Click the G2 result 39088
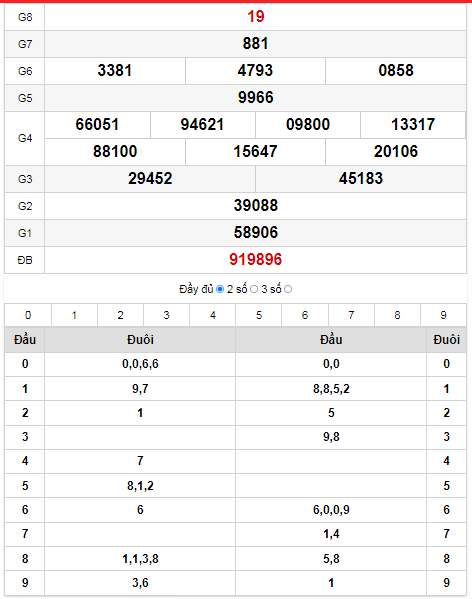 coord(255,206)
